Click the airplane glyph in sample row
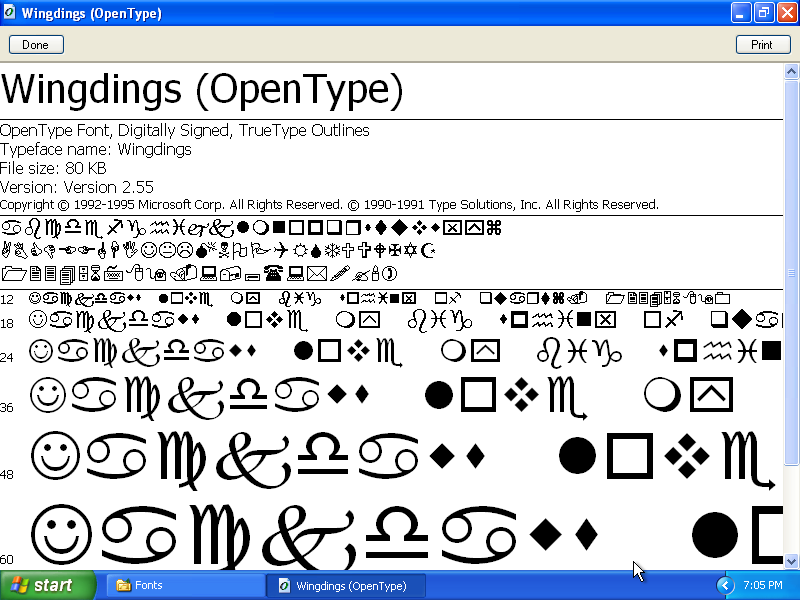 (x=281, y=251)
